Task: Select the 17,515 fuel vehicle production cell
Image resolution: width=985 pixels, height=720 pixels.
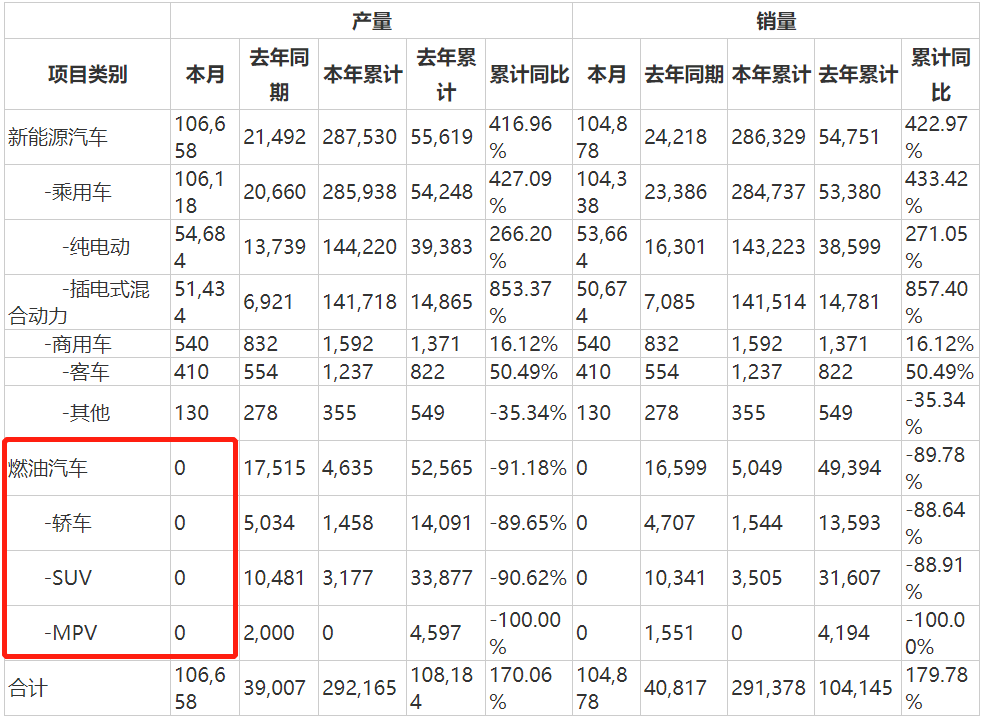Action: coord(274,468)
